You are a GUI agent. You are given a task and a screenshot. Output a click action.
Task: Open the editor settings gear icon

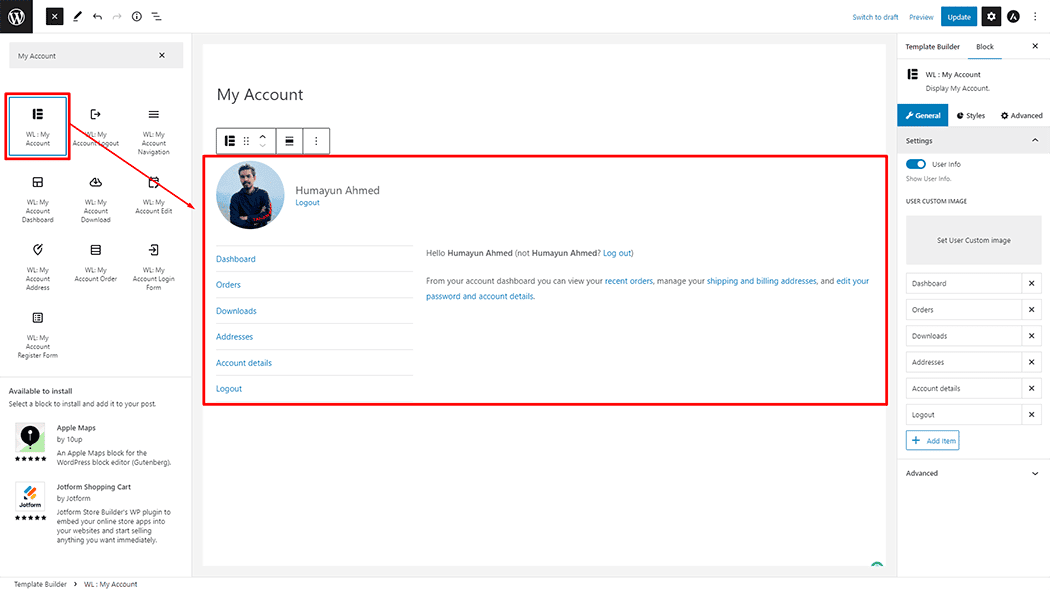point(990,17)
